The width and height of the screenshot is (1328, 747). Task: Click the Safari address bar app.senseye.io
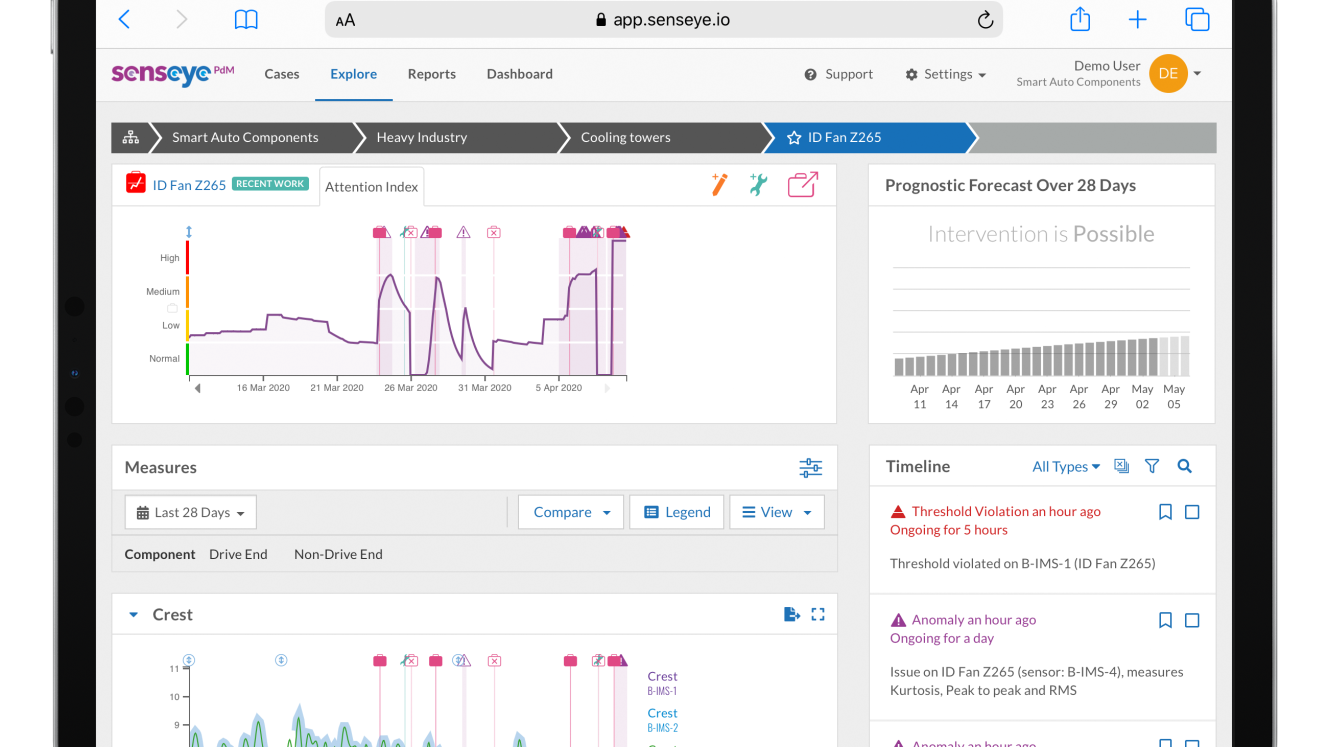(664, 20)
